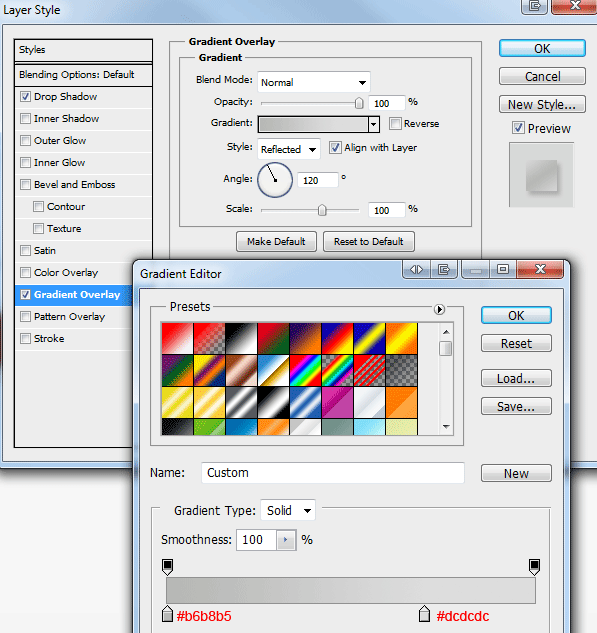Viewport: 597px width, 633px height.
Task: Toggle Align with Layer checkbox
Action: tap(335, 148)
